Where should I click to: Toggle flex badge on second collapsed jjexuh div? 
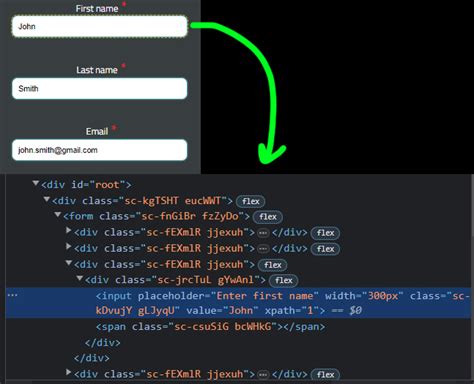pos(325,249)
